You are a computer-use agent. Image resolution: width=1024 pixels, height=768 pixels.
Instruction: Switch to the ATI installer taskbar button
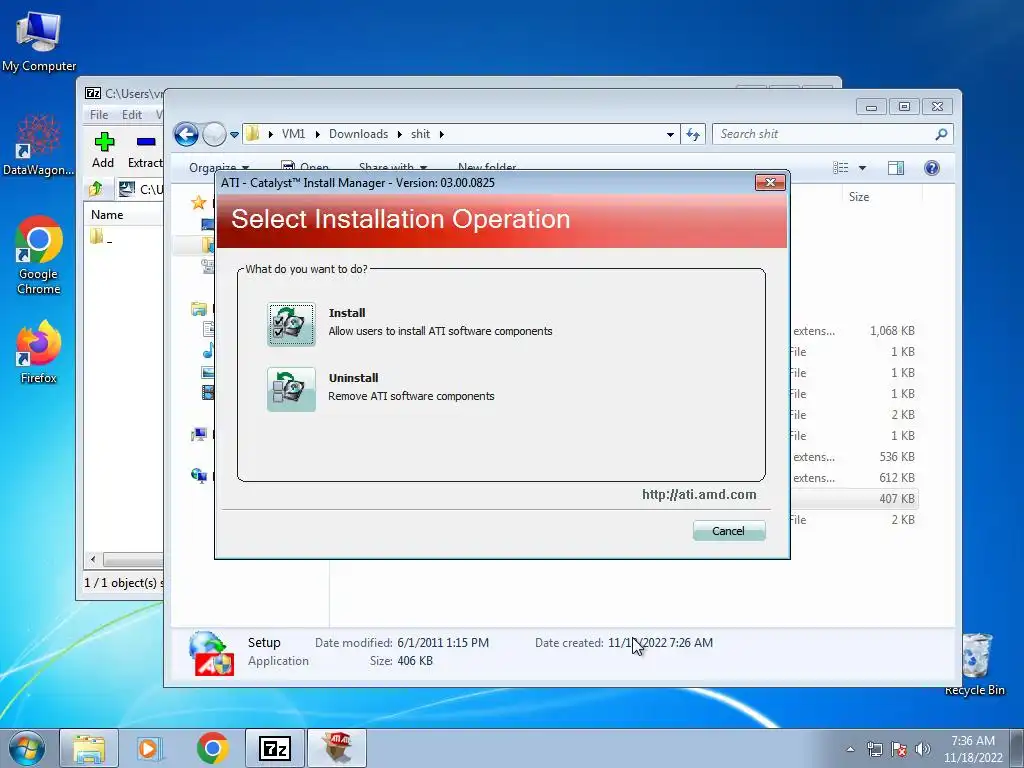(336, 748)
